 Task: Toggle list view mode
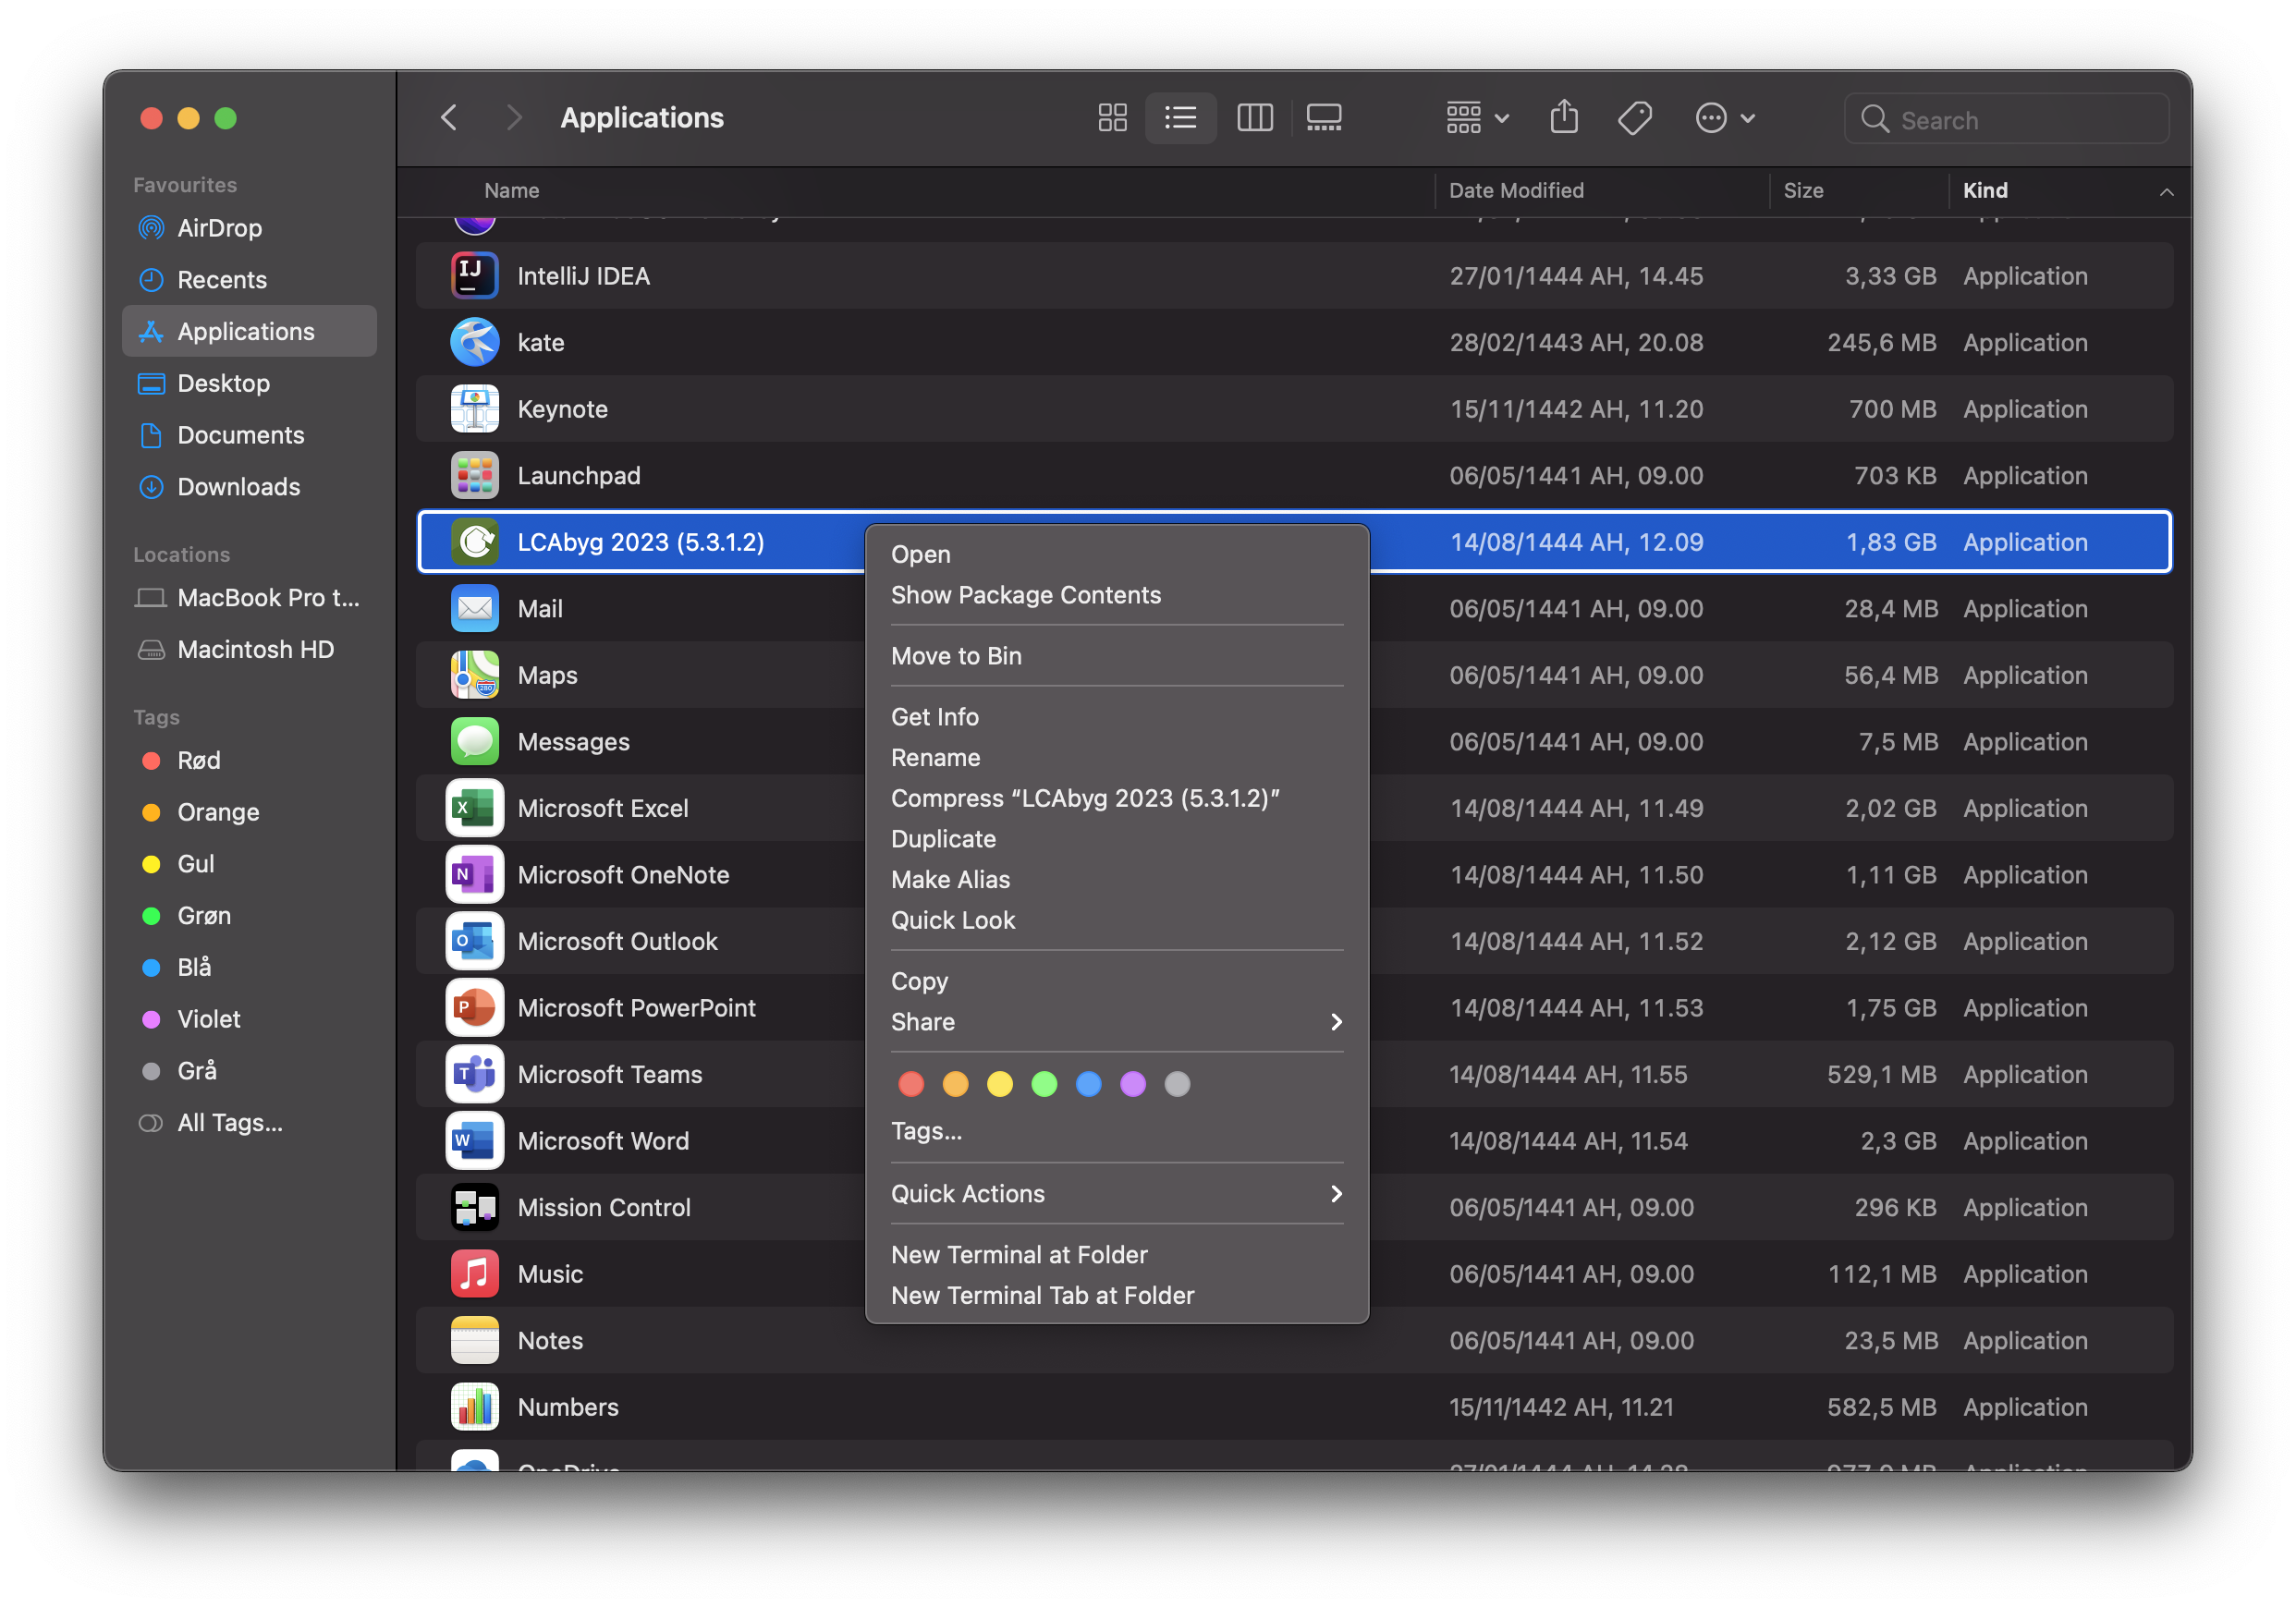[1180, 118]
